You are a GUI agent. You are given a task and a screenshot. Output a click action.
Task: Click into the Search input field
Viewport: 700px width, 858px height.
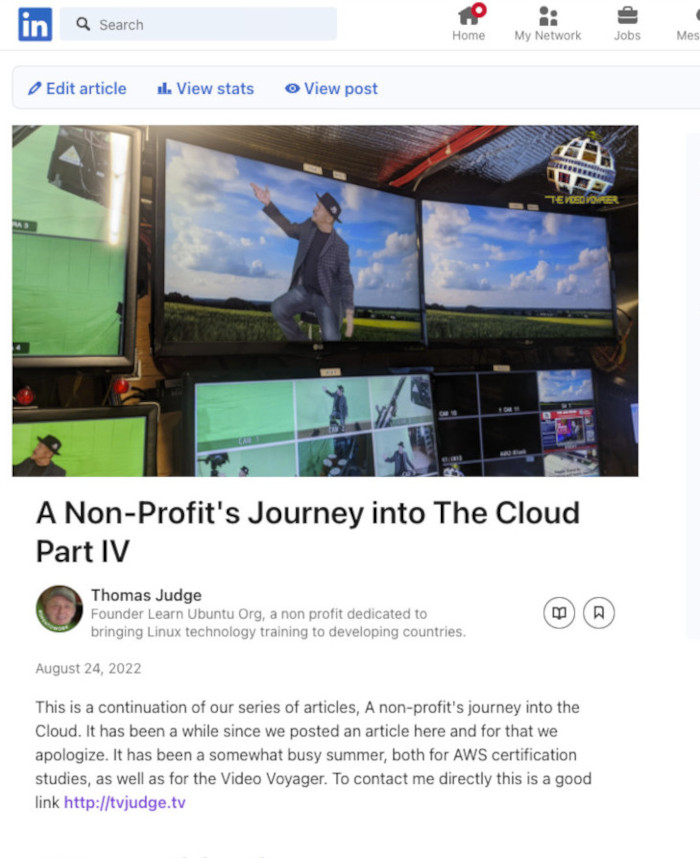(x=198, y=24)
